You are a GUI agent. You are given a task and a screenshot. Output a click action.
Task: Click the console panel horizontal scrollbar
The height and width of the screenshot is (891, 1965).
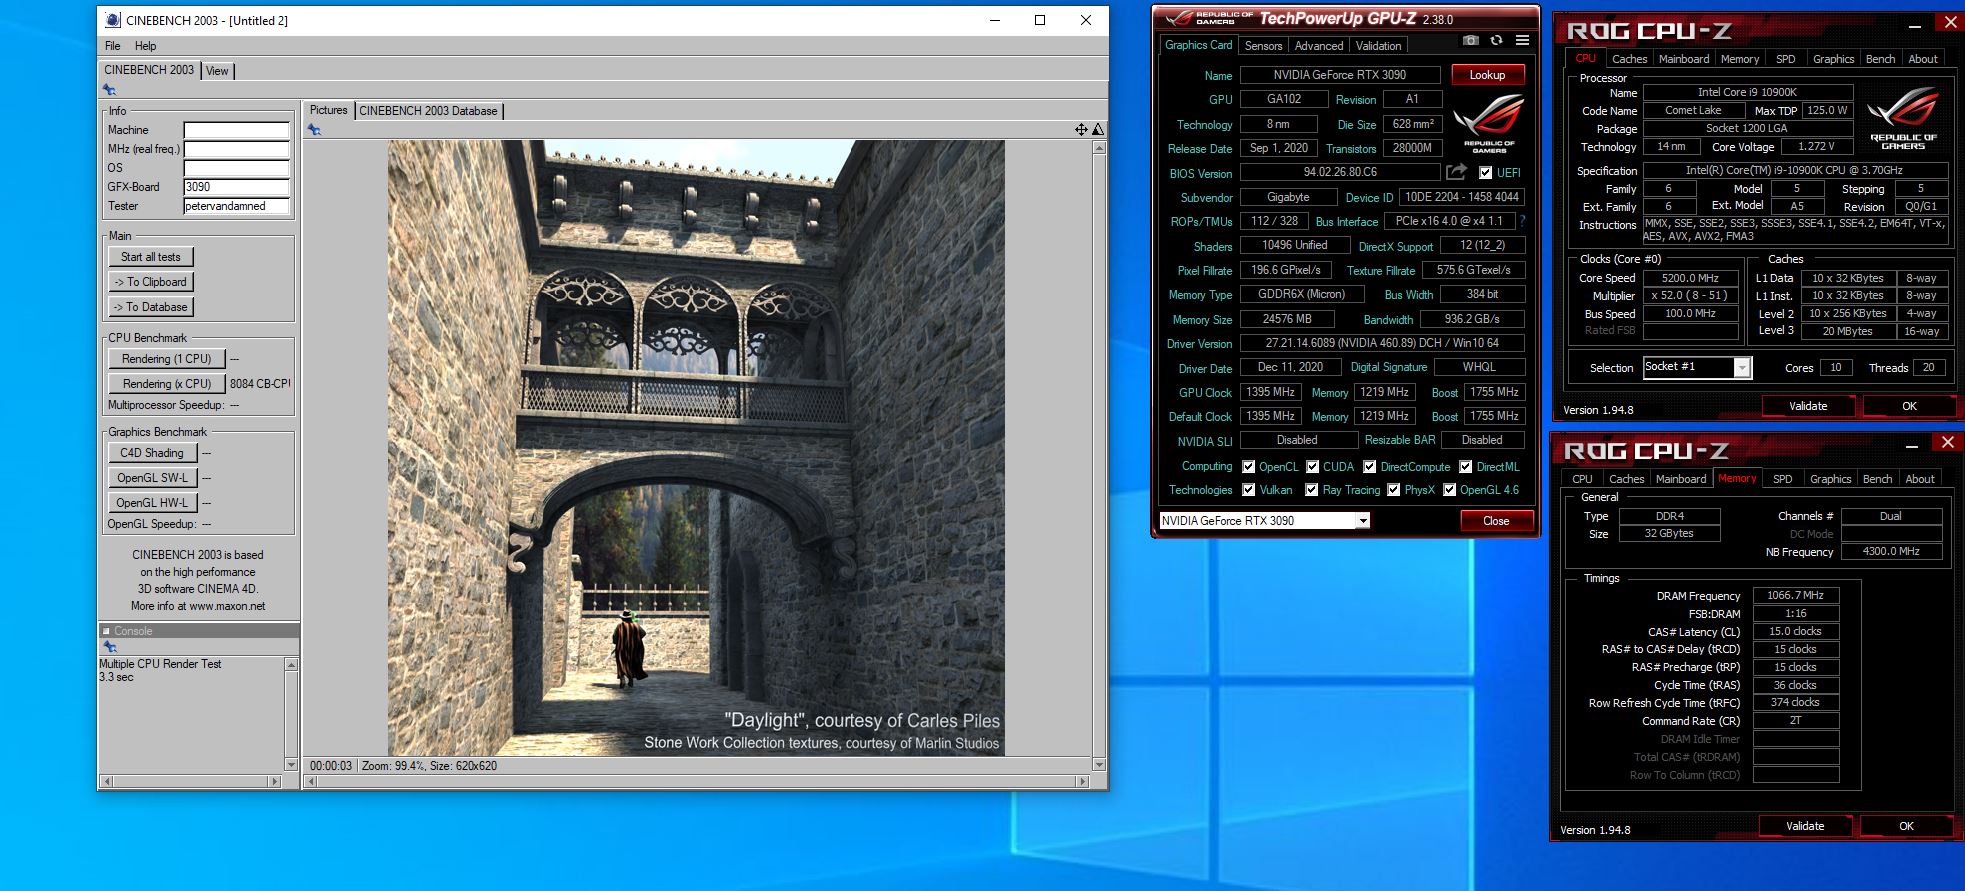click(x=190, y=781)
